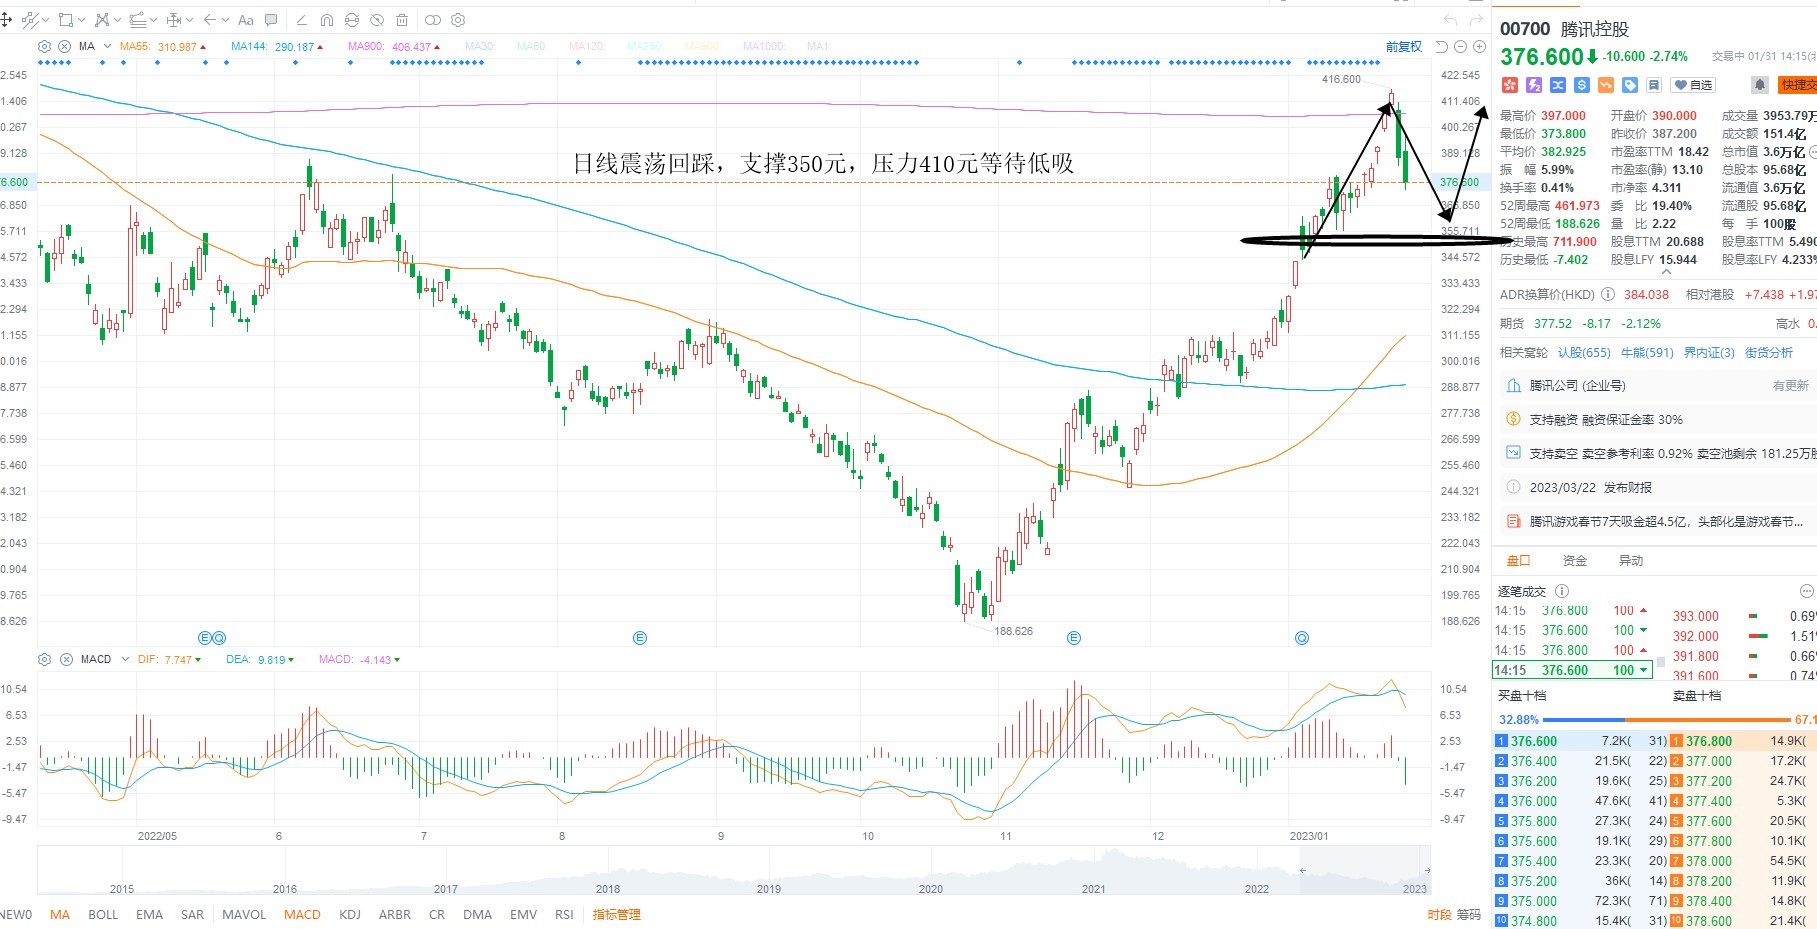
Task: Select the Fibonacci retracement tool
Action: point(137,20)
